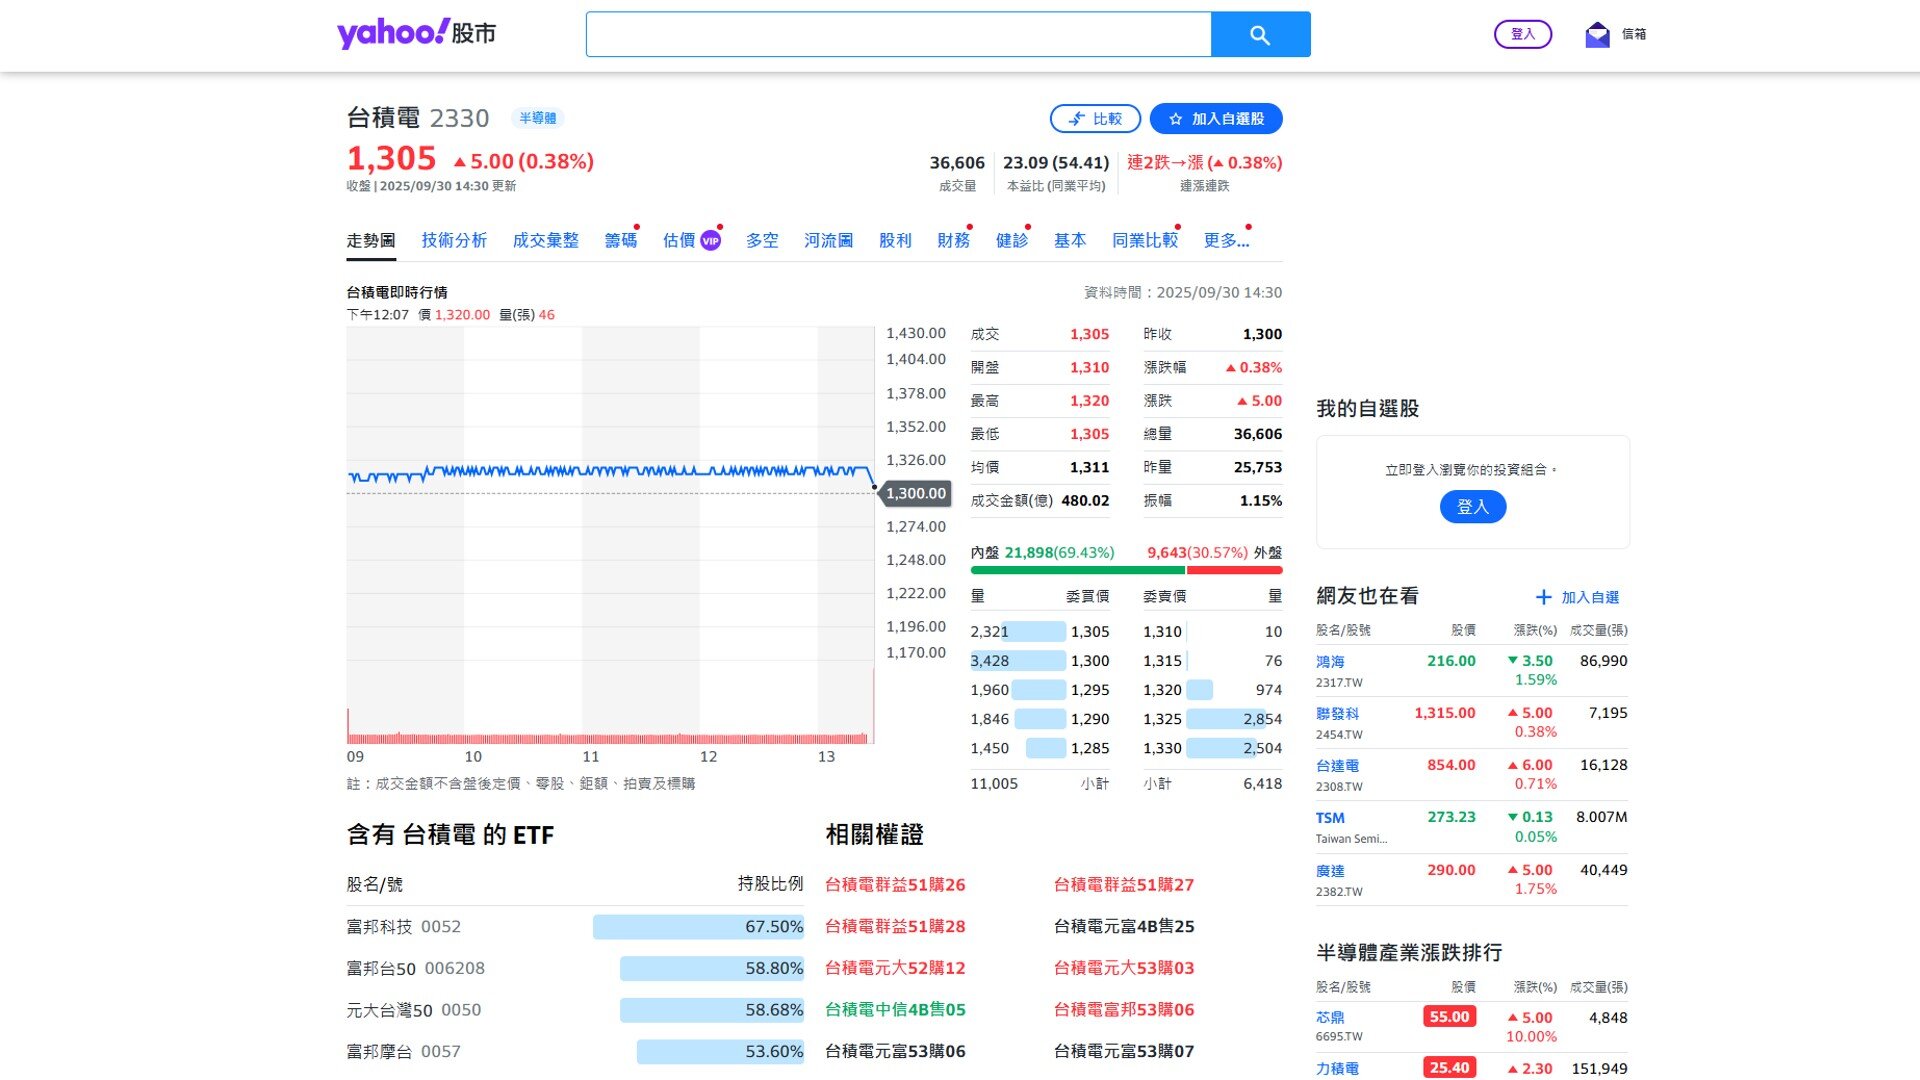Open 聯發科 stock link
This screenshot has height=1080, width=1920.
1337,714
